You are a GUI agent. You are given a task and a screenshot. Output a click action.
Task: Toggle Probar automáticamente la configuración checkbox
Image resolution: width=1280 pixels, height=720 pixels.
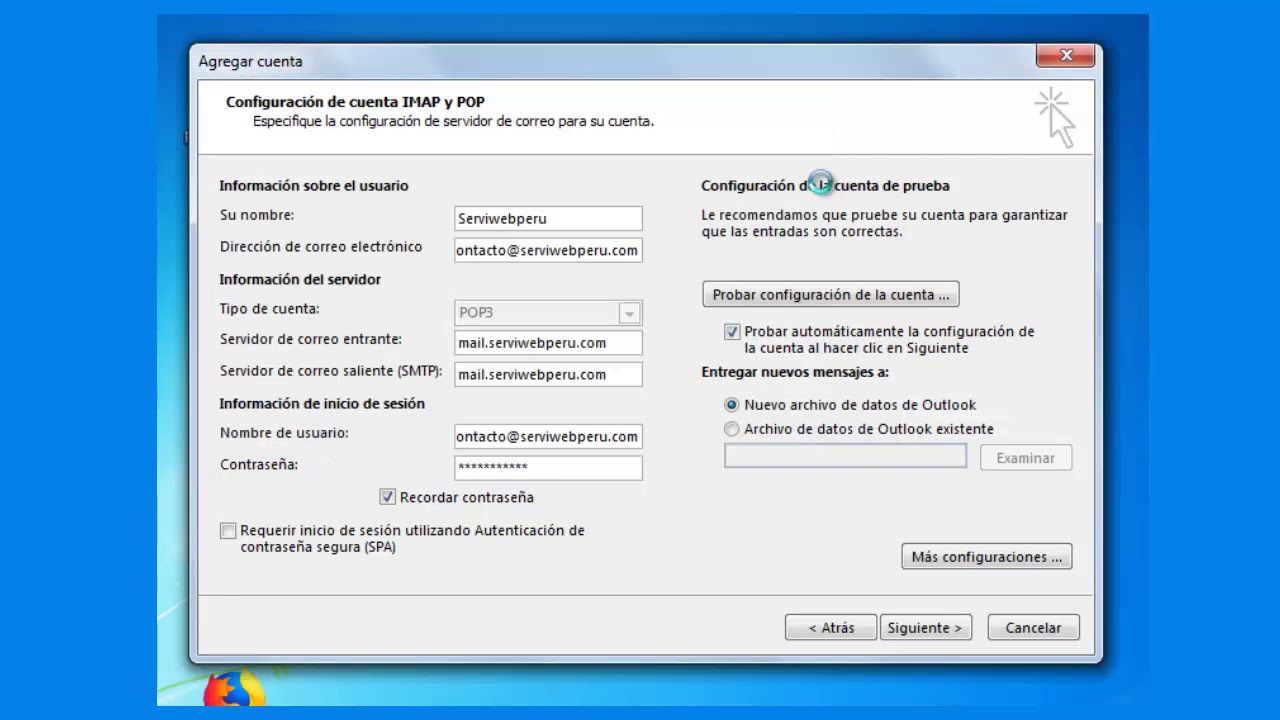pos(732,331)
